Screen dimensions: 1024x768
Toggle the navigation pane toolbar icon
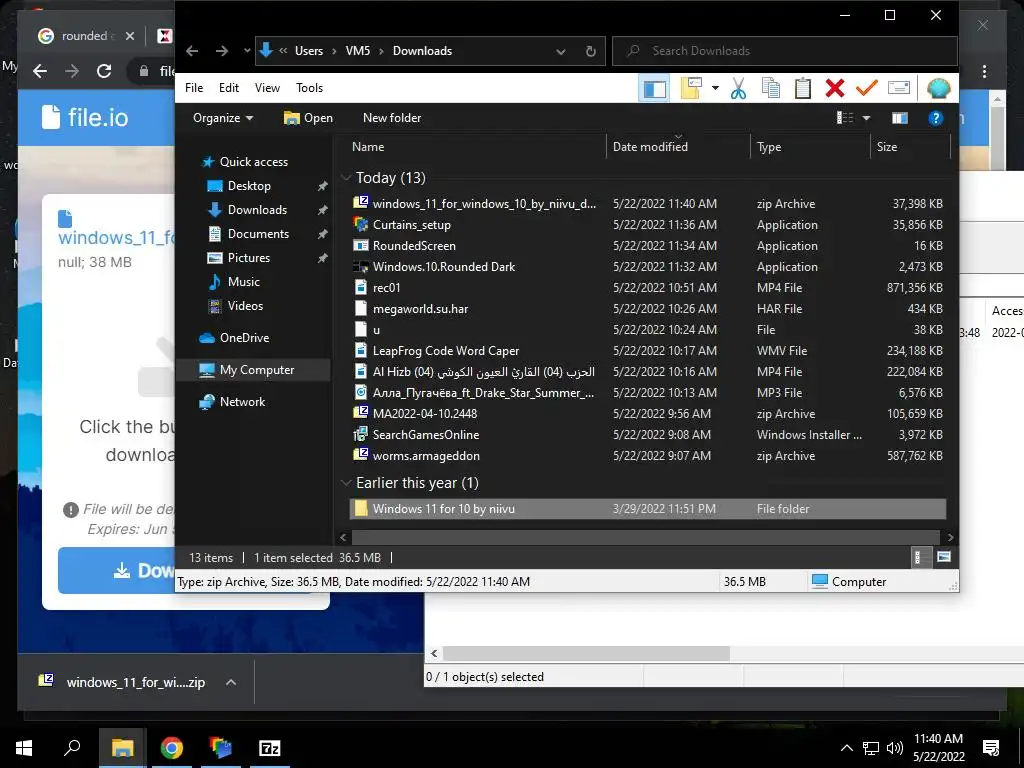(x=654, y=88)
